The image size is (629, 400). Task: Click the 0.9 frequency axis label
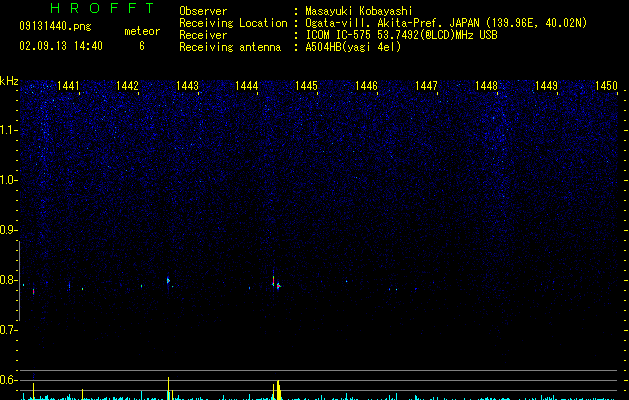pyautogui.click(x=8, y=230)
